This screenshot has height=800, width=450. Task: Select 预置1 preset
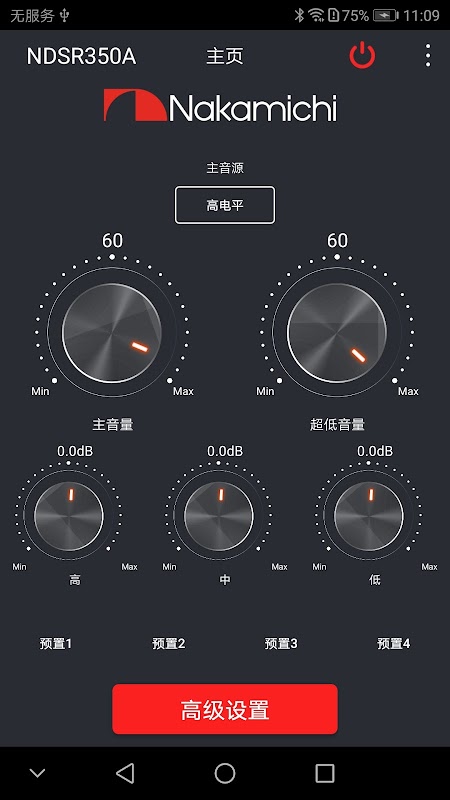56,644
